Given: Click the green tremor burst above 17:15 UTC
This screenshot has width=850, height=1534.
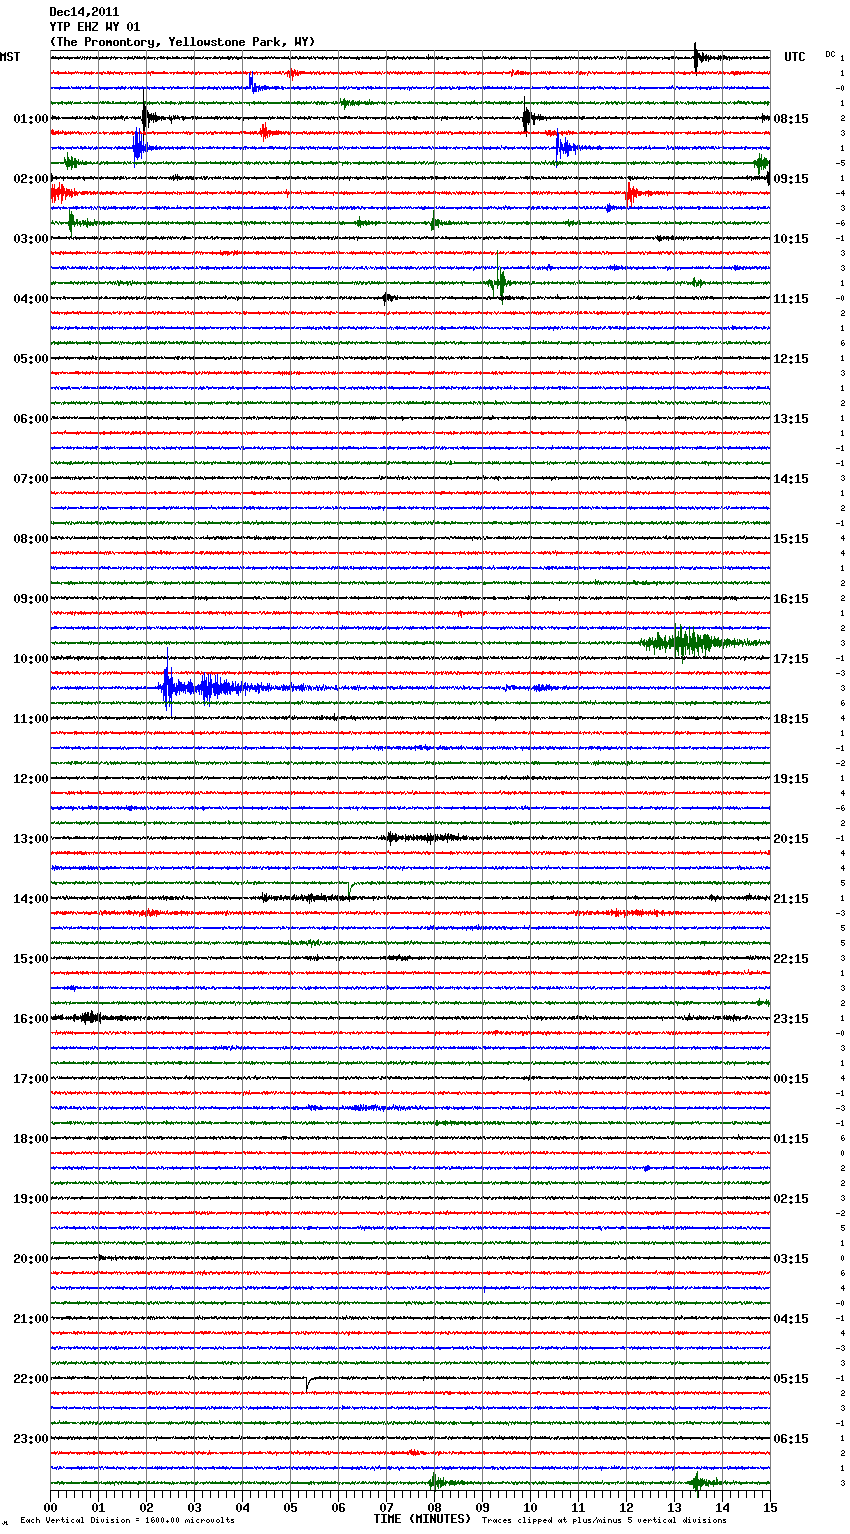Looking at the screenshot, I should tap(682, 642).
